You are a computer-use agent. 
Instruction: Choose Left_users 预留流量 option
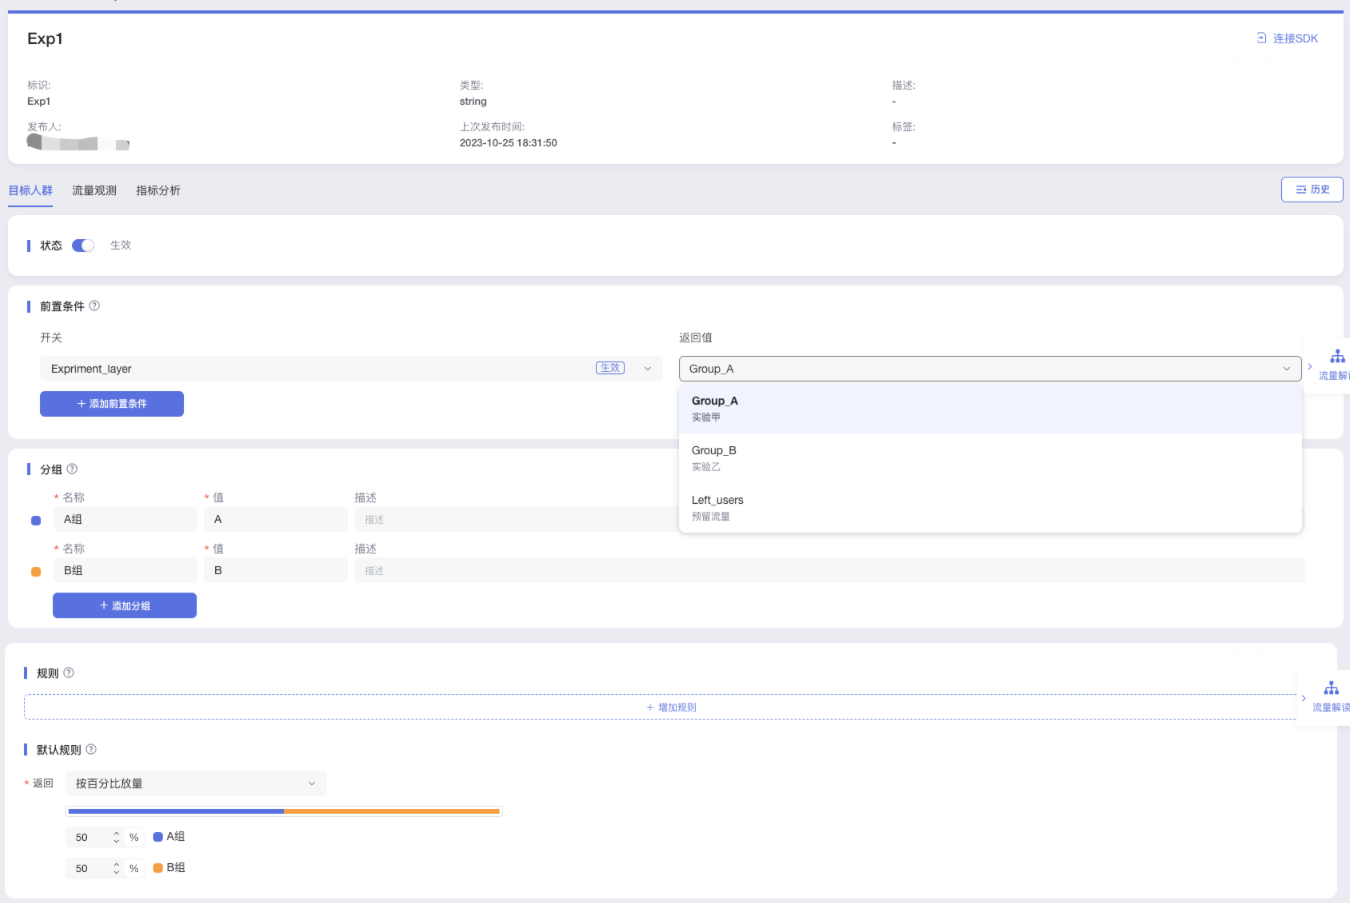pos(990,507)
